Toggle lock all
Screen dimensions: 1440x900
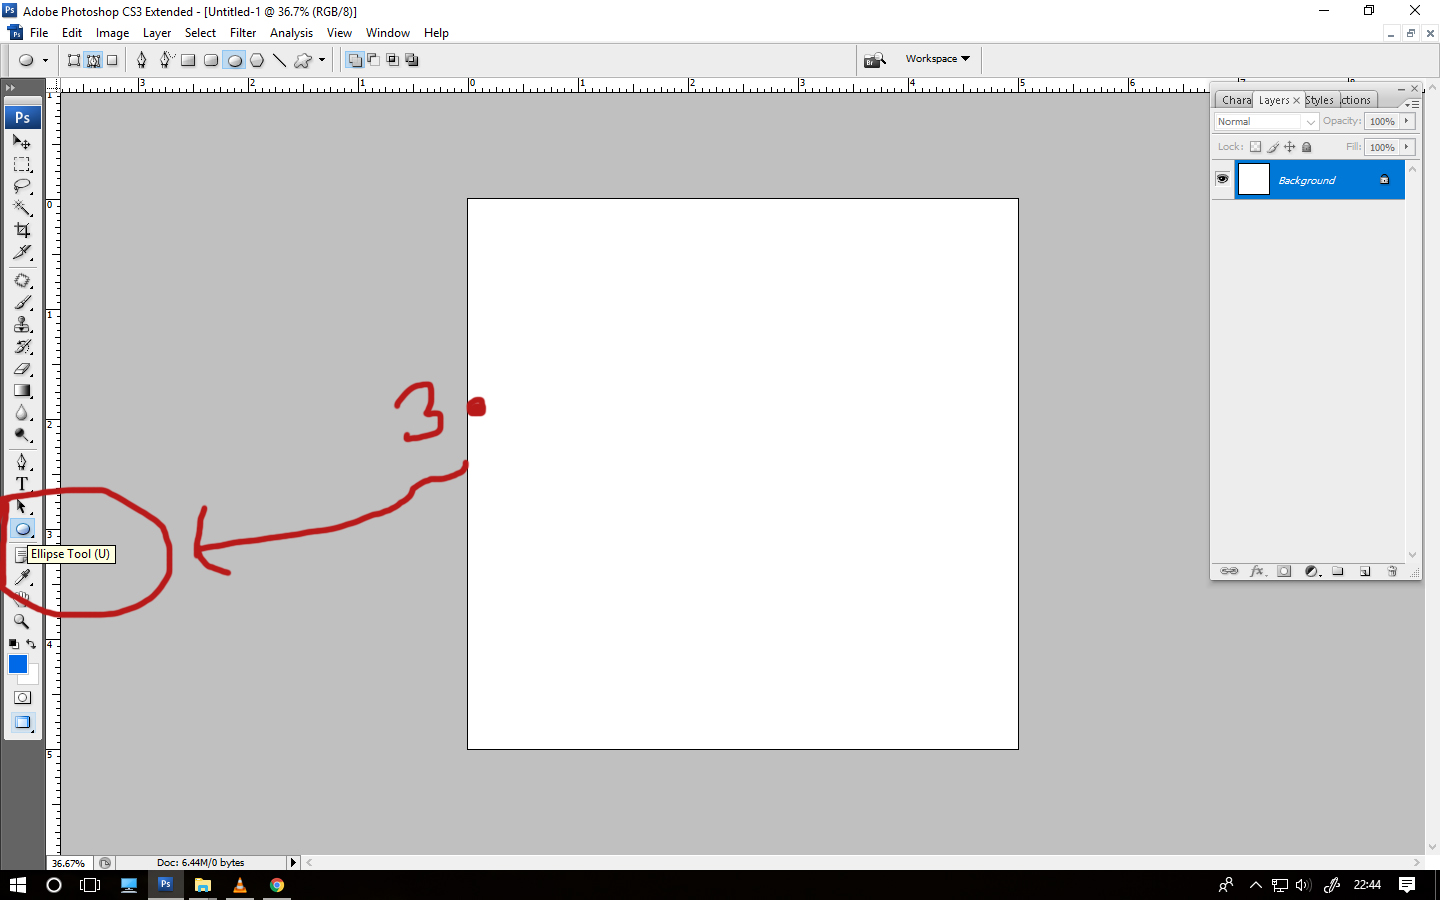pos(1306,147)
